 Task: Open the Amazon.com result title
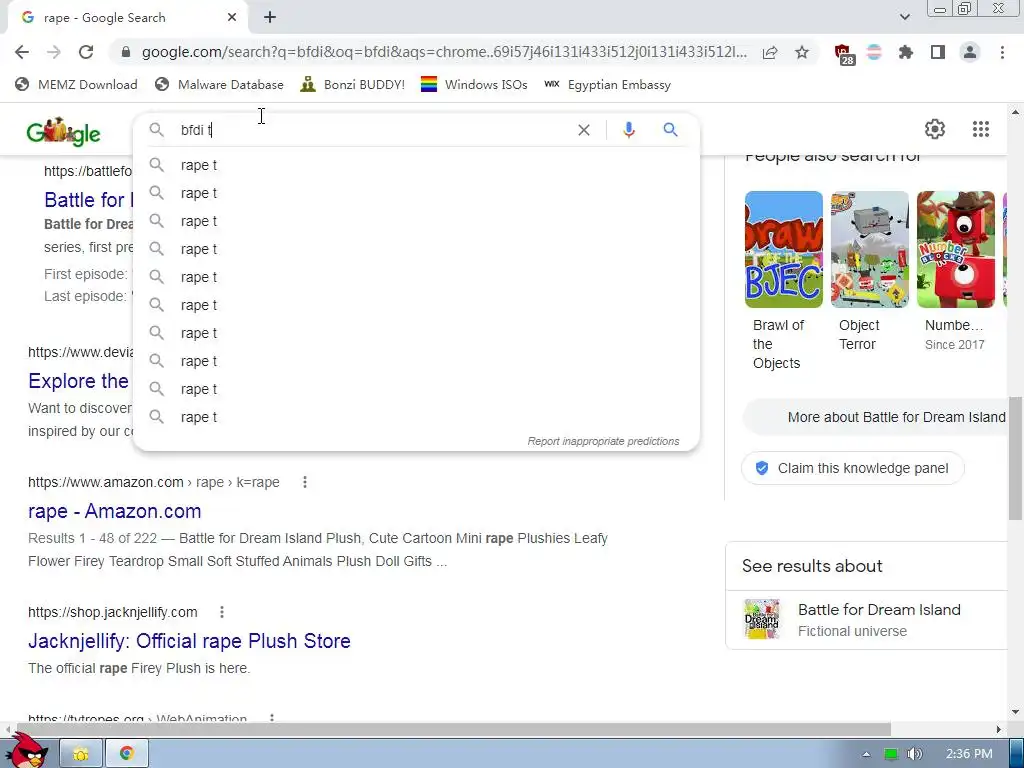click(x=115, y=511)
